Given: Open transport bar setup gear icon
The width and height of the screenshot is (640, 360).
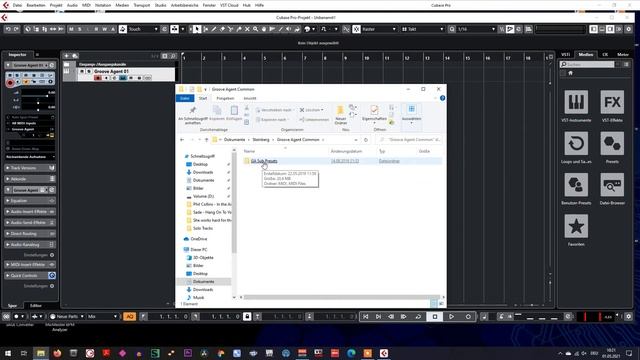Looking at the screenshot, I should (x=629, y=316).
